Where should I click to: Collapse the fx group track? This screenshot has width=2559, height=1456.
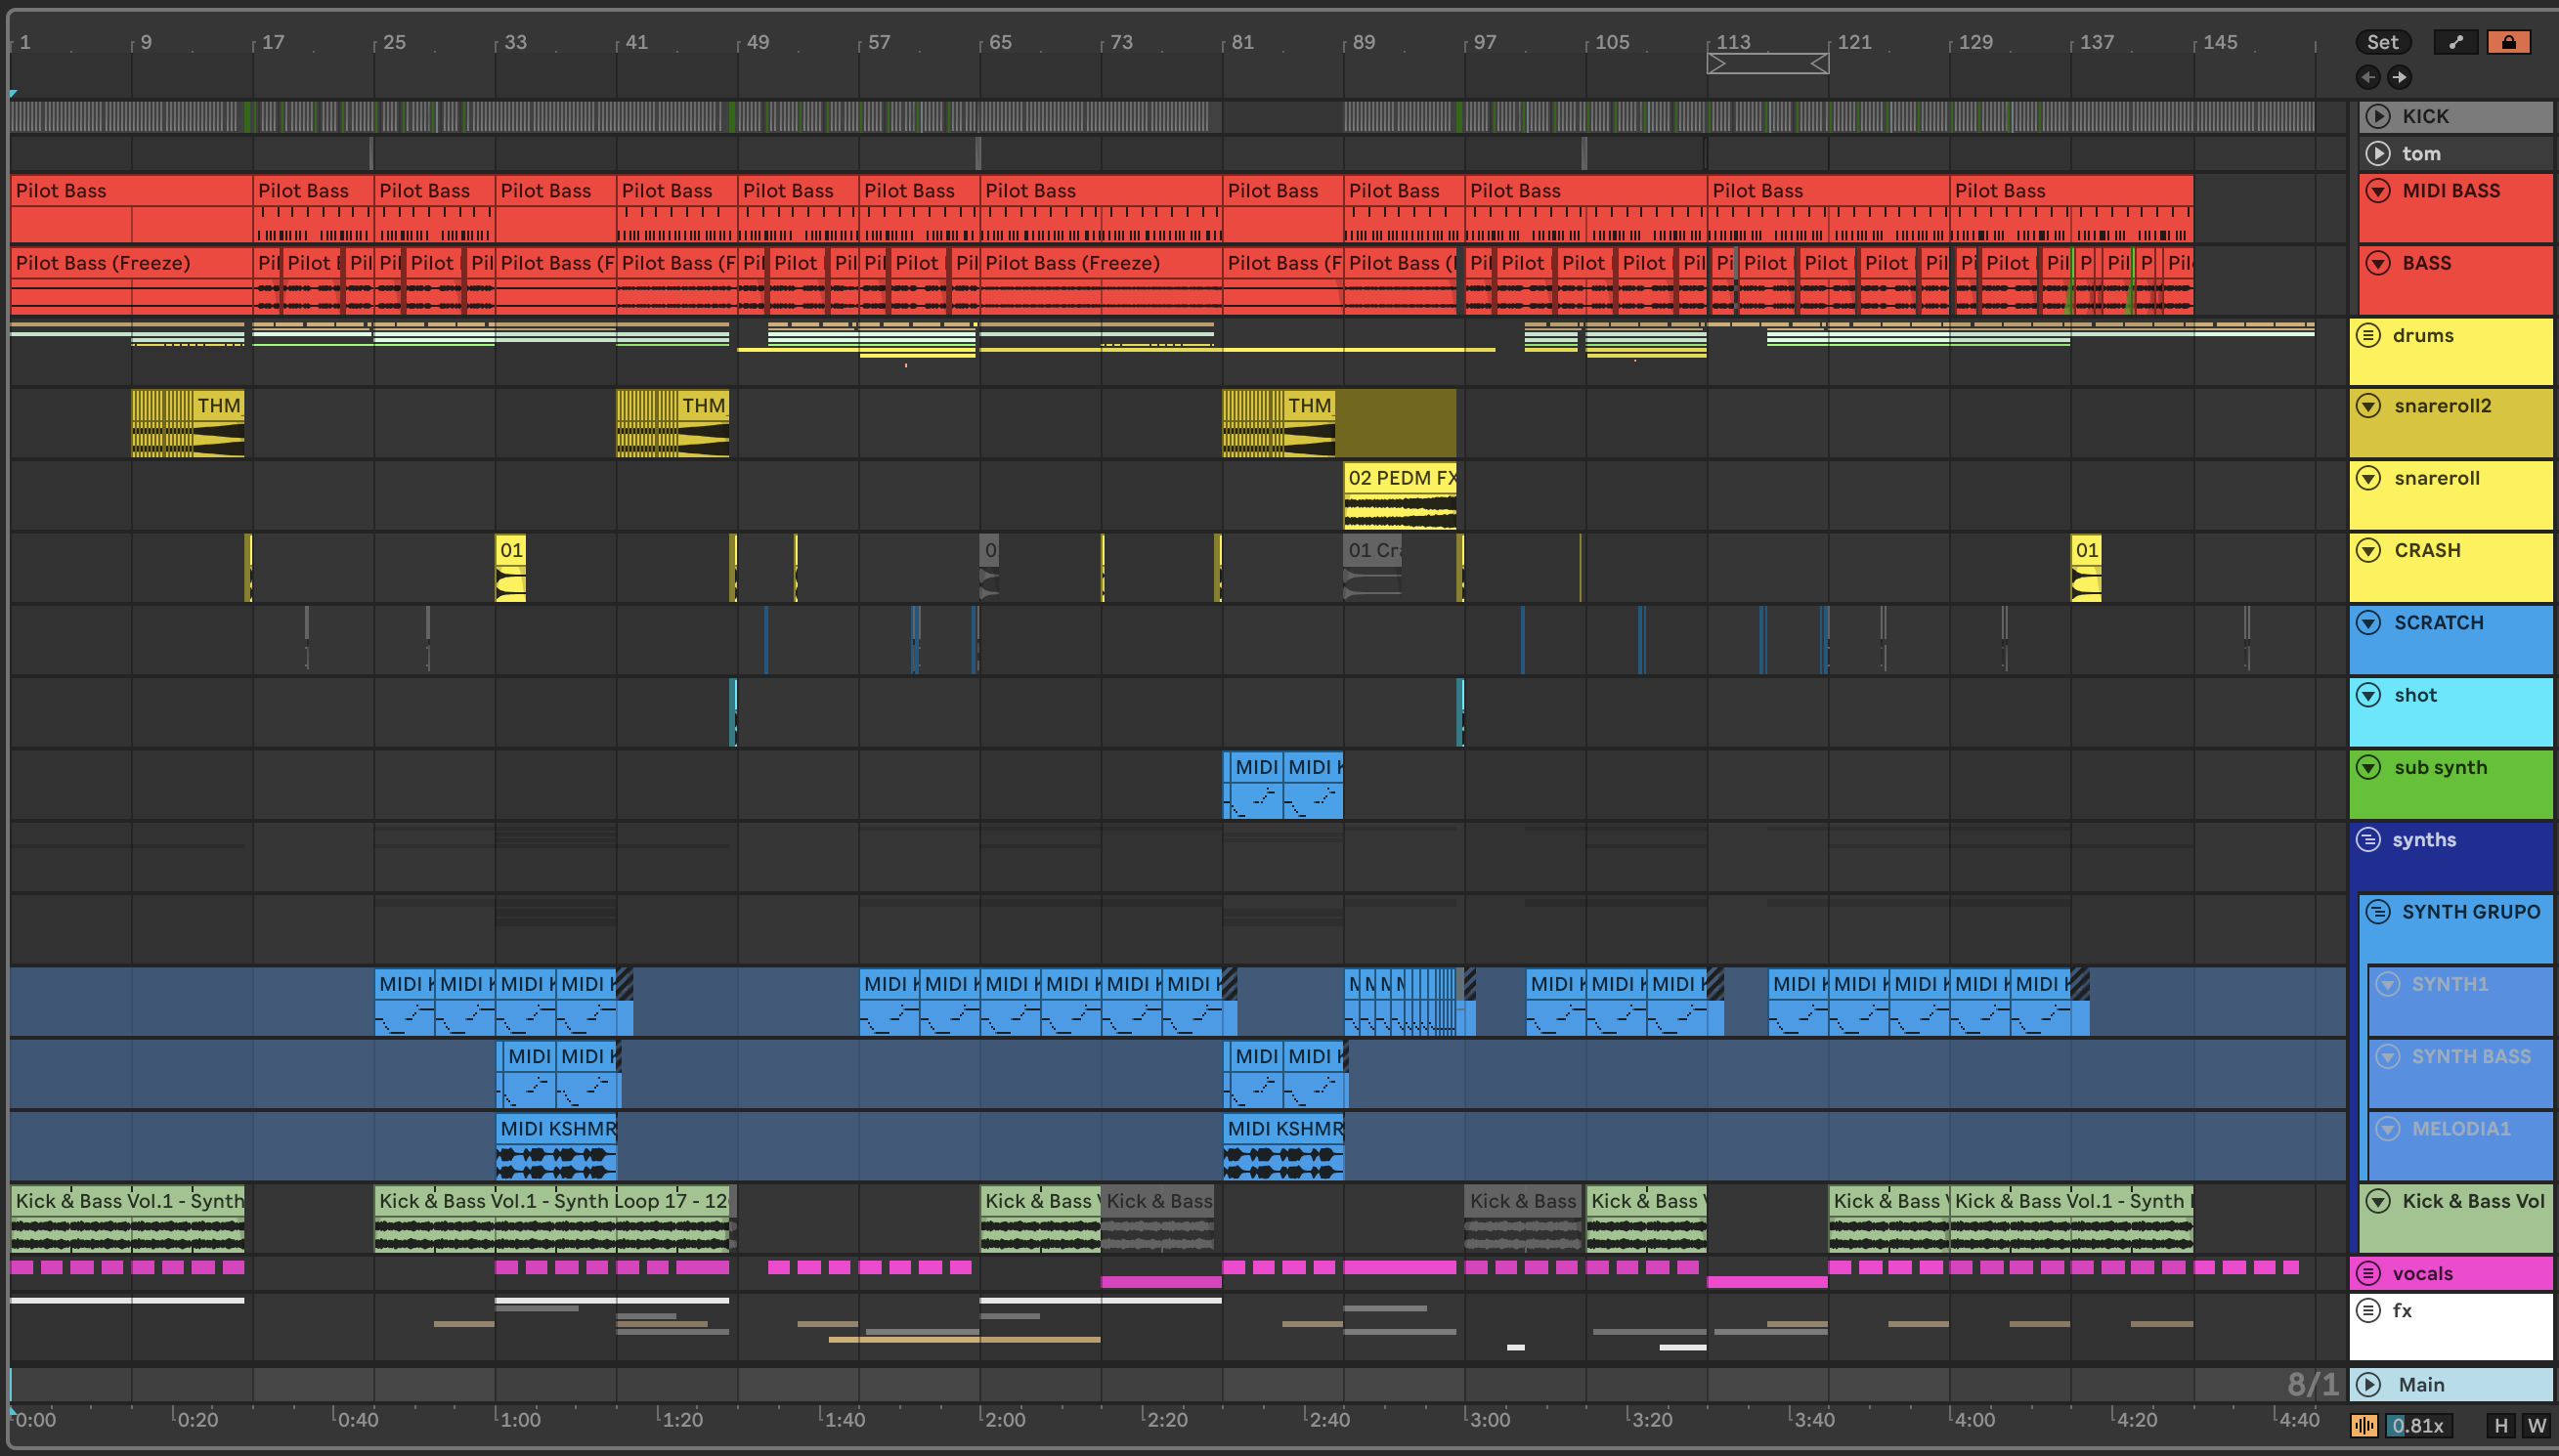pyautogui.click(x=2368, y=1310)
